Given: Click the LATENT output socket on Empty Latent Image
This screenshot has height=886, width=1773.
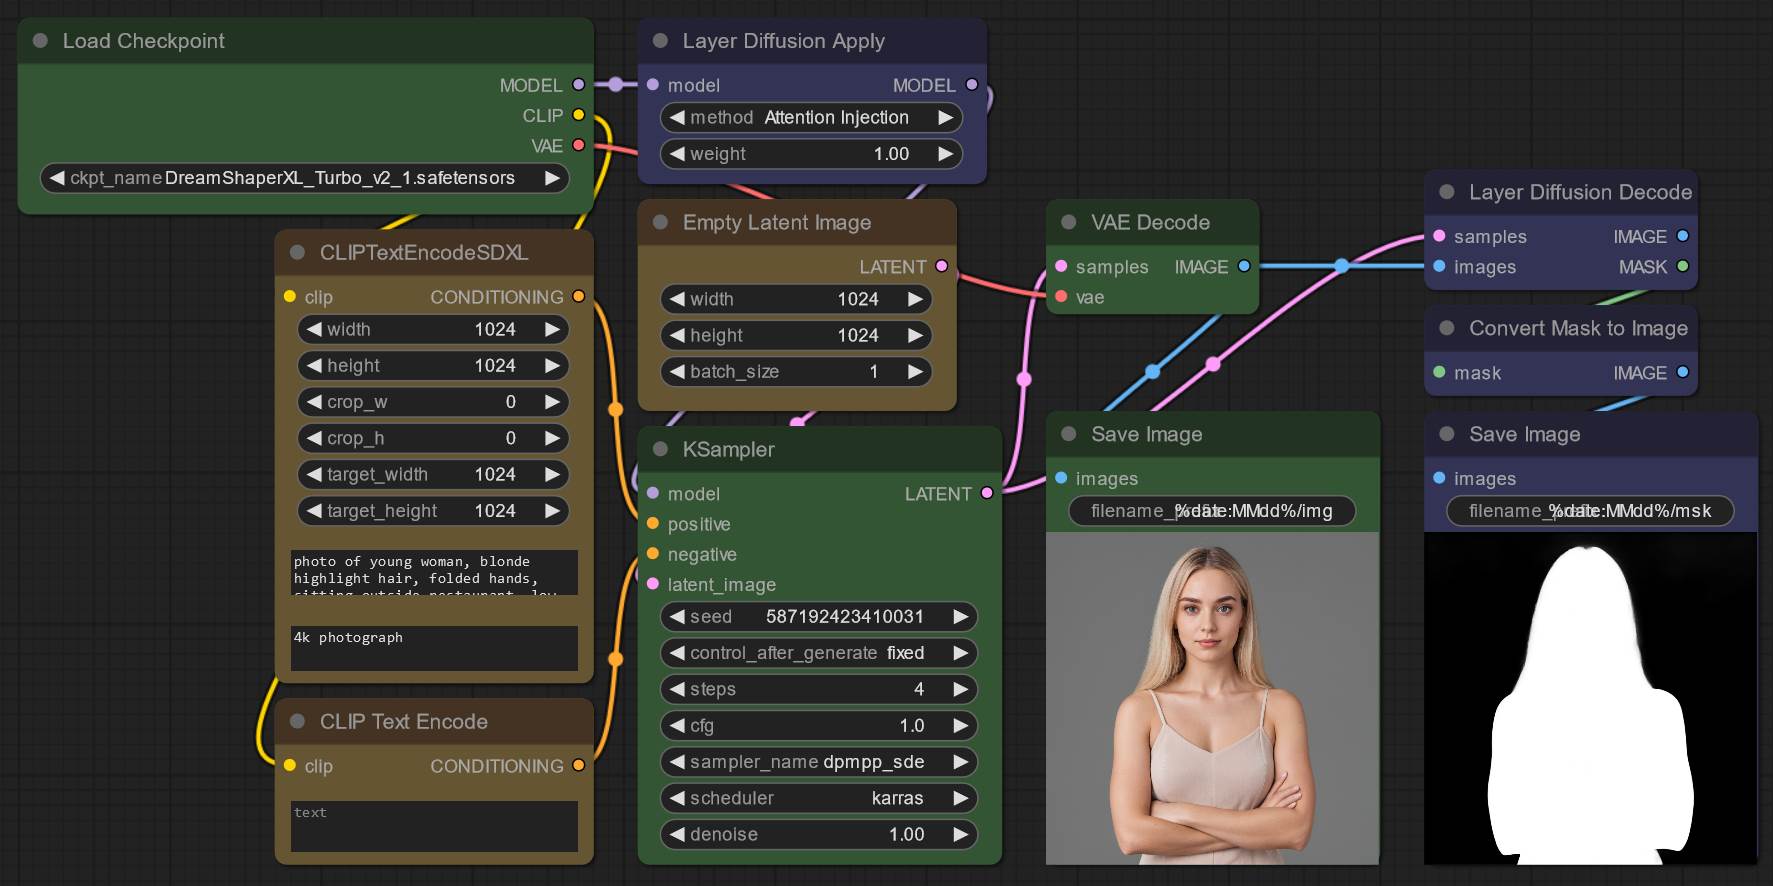Looking at the screenshot, I should (941, 266).
